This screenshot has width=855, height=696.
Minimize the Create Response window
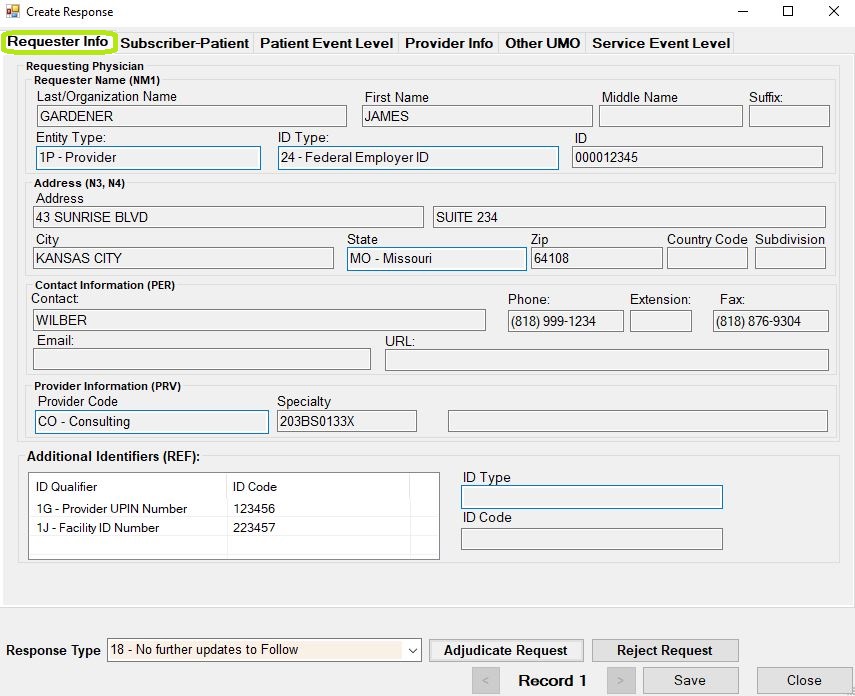click(x=743, y=11)
